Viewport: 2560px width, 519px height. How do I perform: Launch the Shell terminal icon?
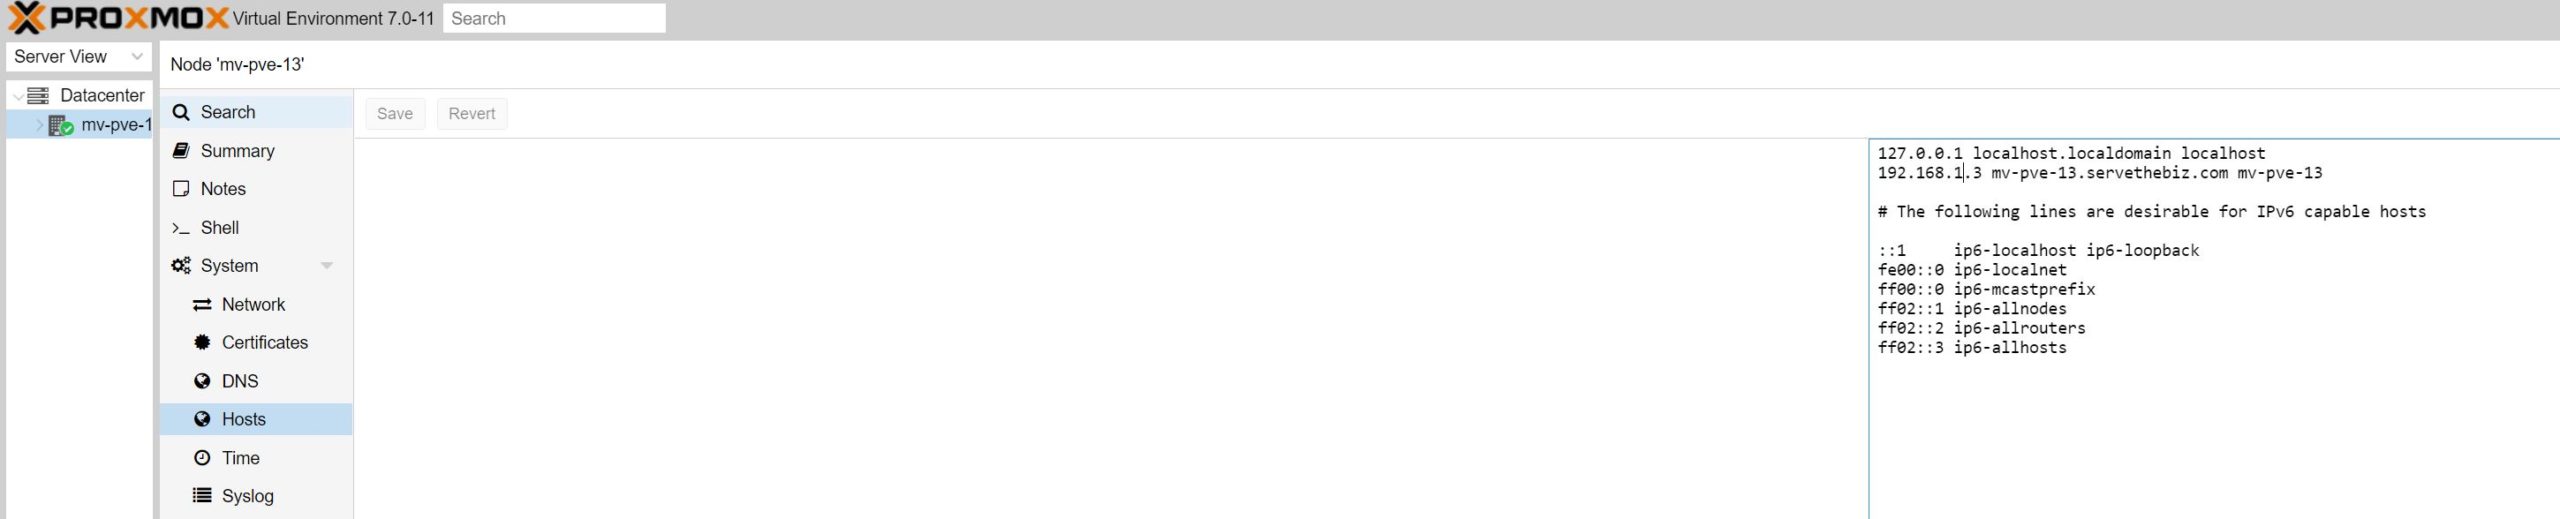point(181,228)
